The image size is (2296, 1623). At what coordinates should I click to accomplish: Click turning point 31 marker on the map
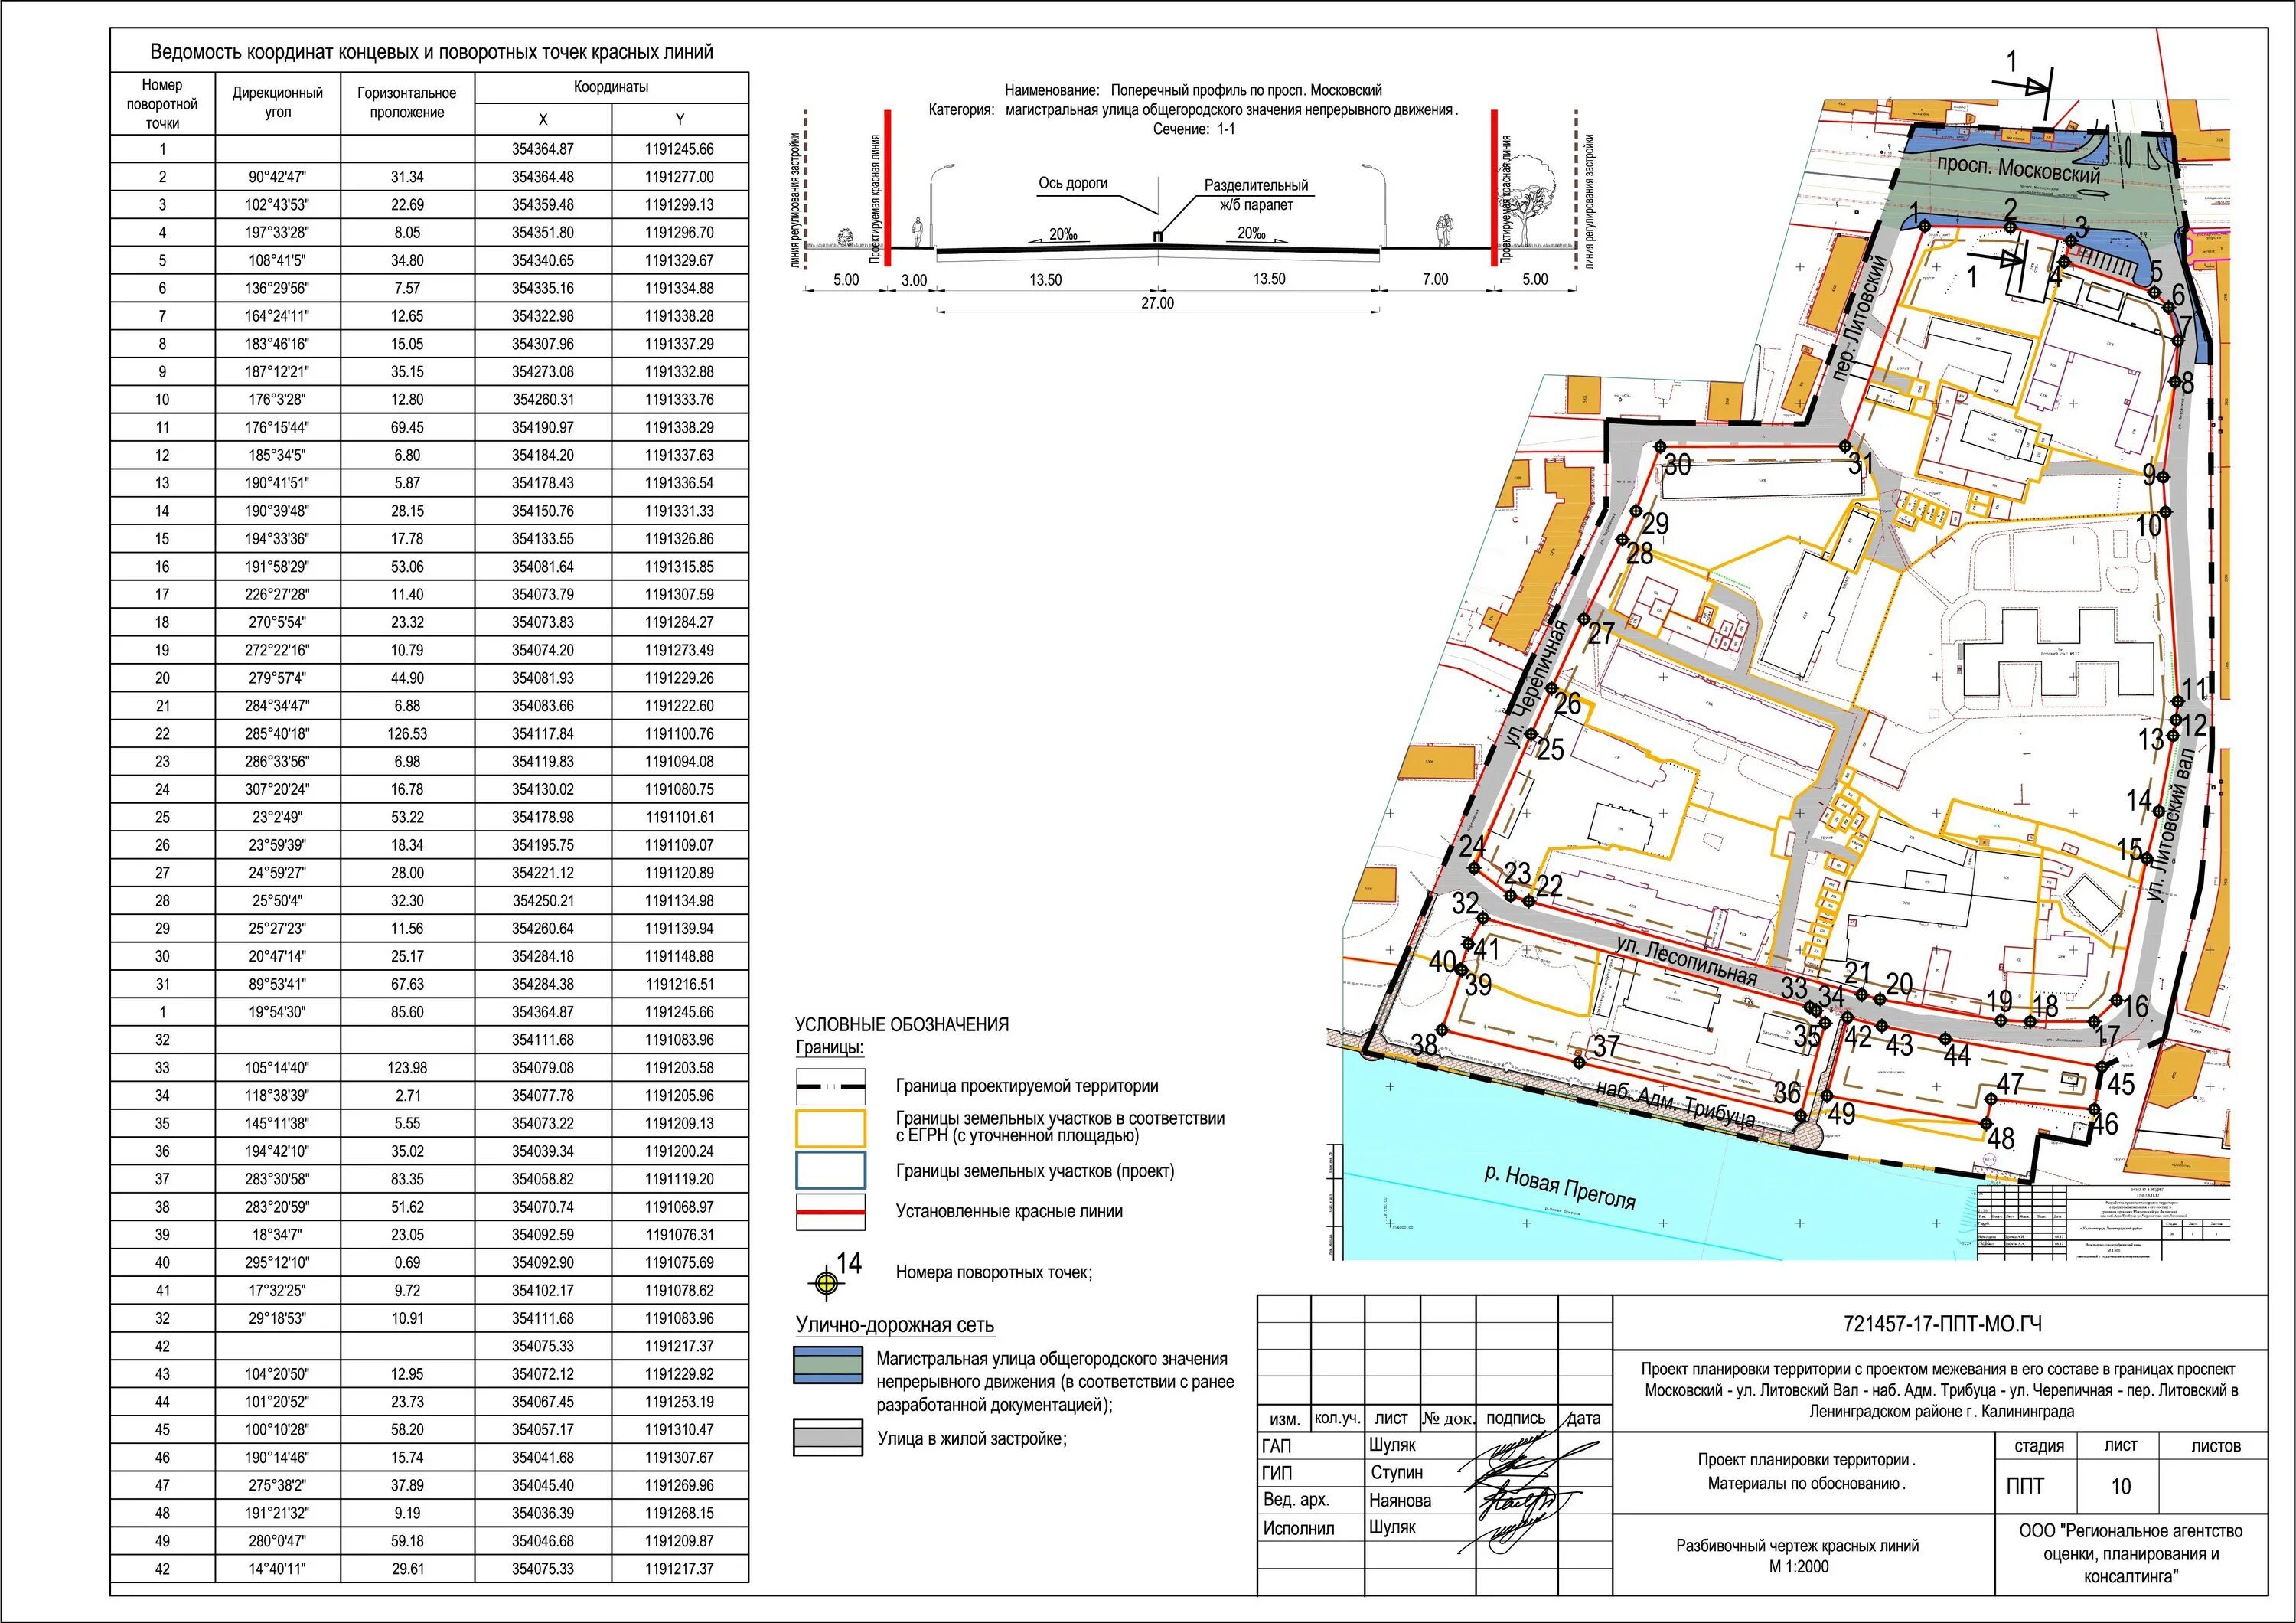pyautogui.click(x=1845, y=446)
